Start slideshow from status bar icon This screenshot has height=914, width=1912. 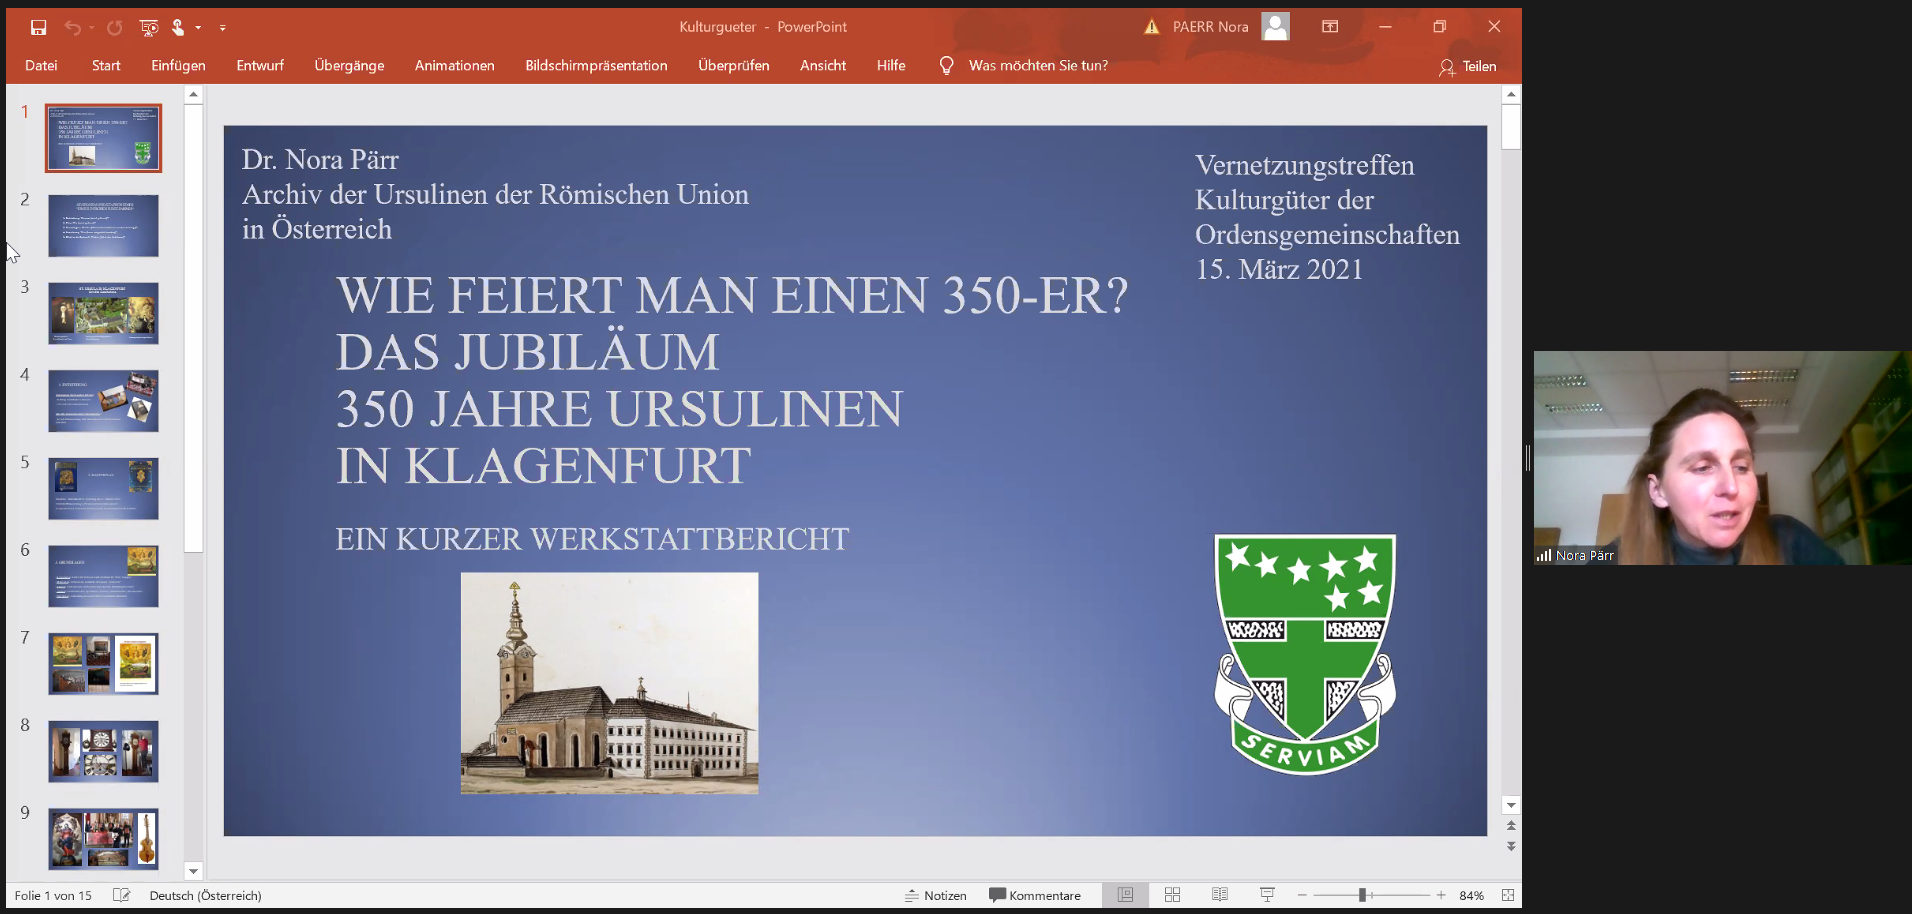coord(1267,895)
